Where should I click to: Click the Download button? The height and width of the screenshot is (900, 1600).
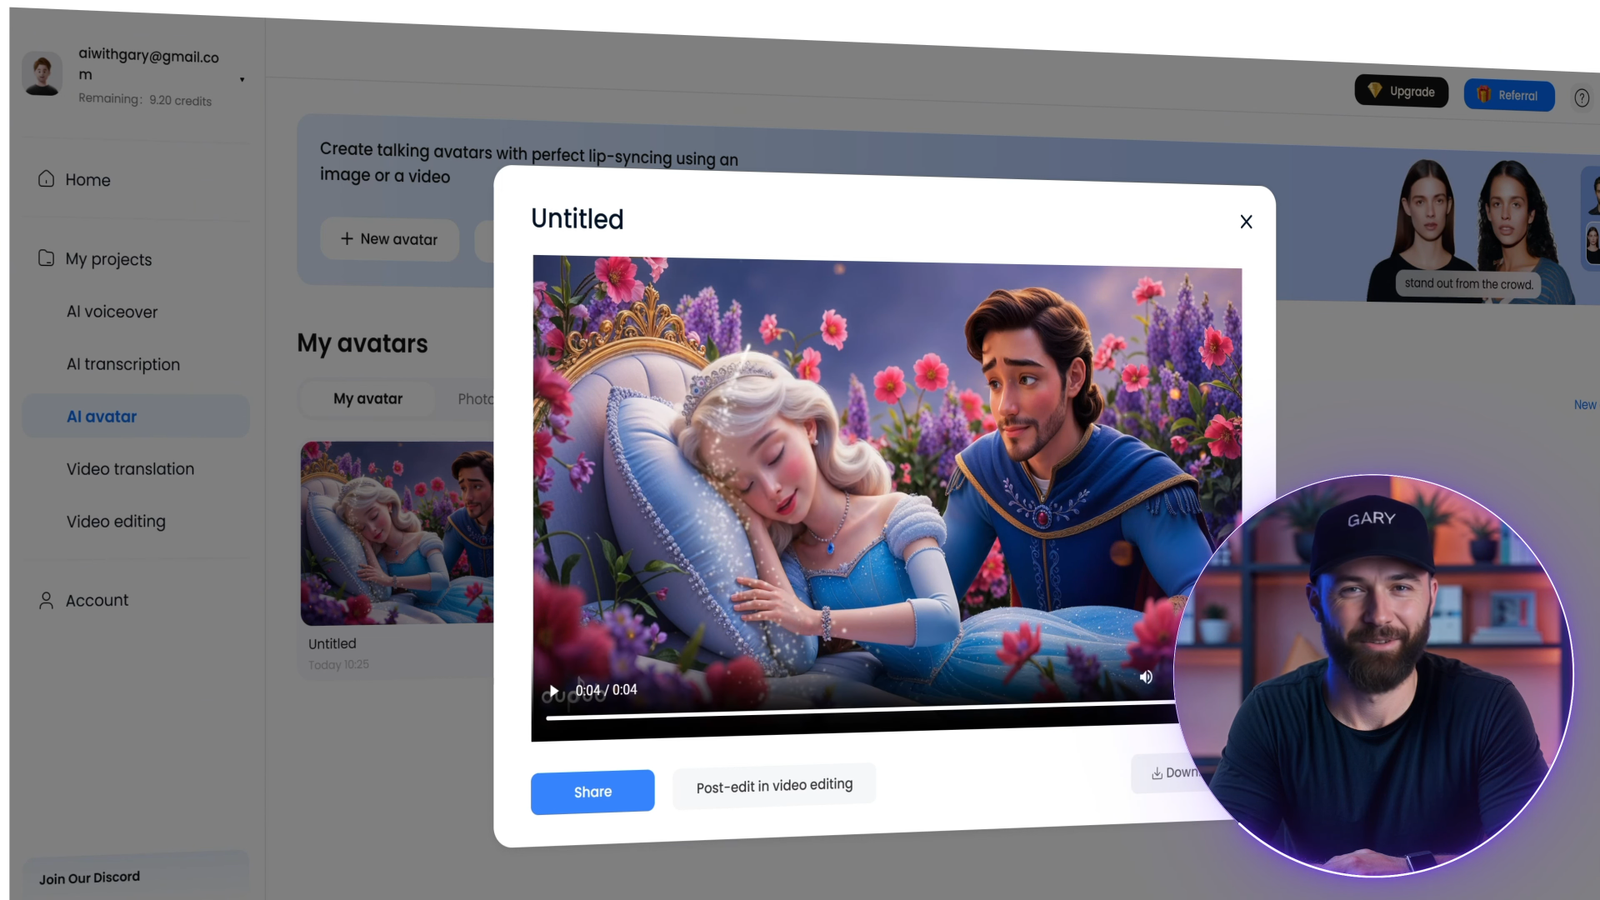point(1167,773)
